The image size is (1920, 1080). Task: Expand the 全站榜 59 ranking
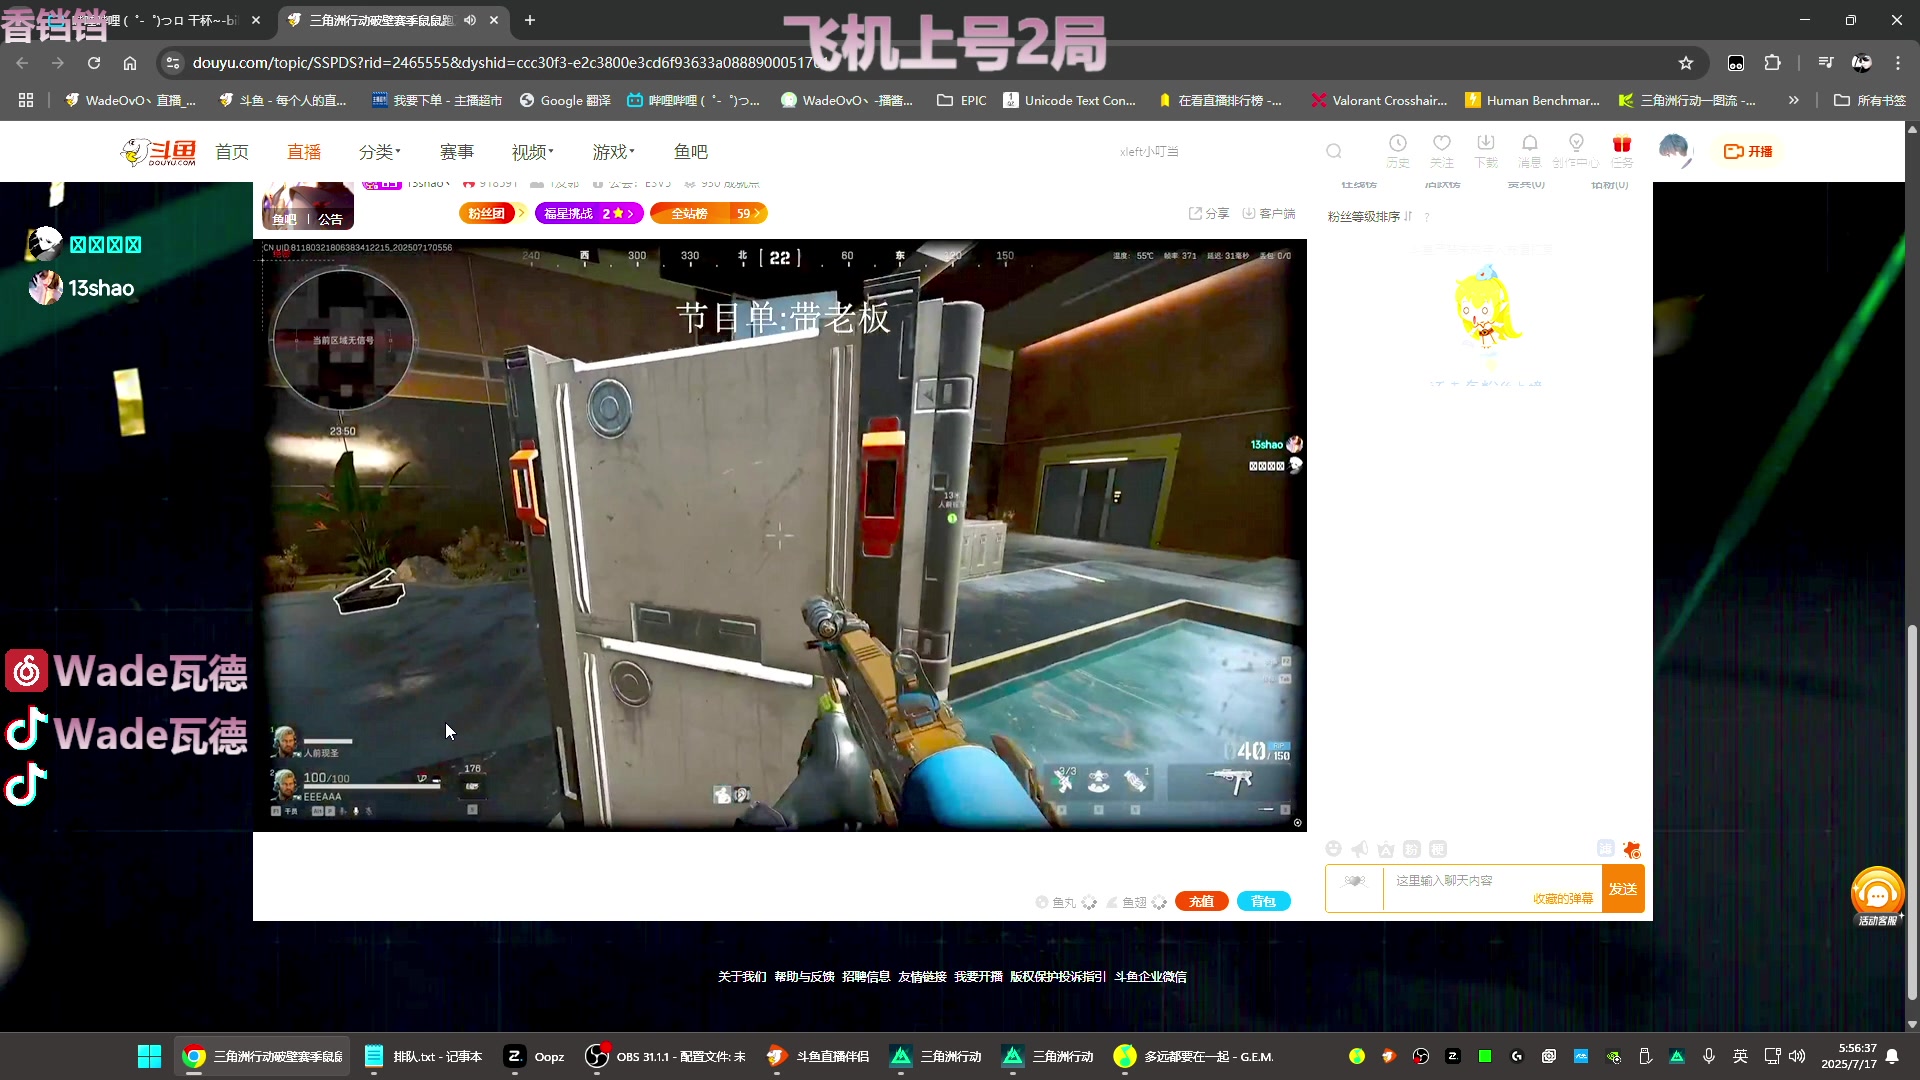tap(708, 213)
